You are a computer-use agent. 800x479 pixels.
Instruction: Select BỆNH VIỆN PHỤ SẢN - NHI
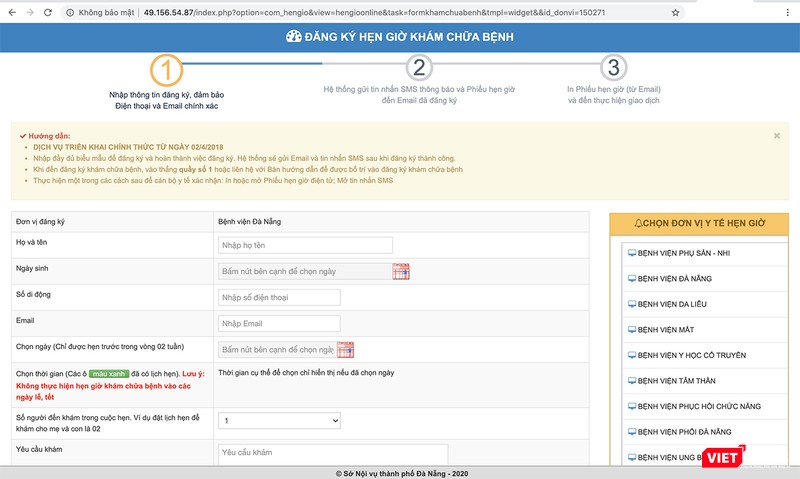(684, 253)
